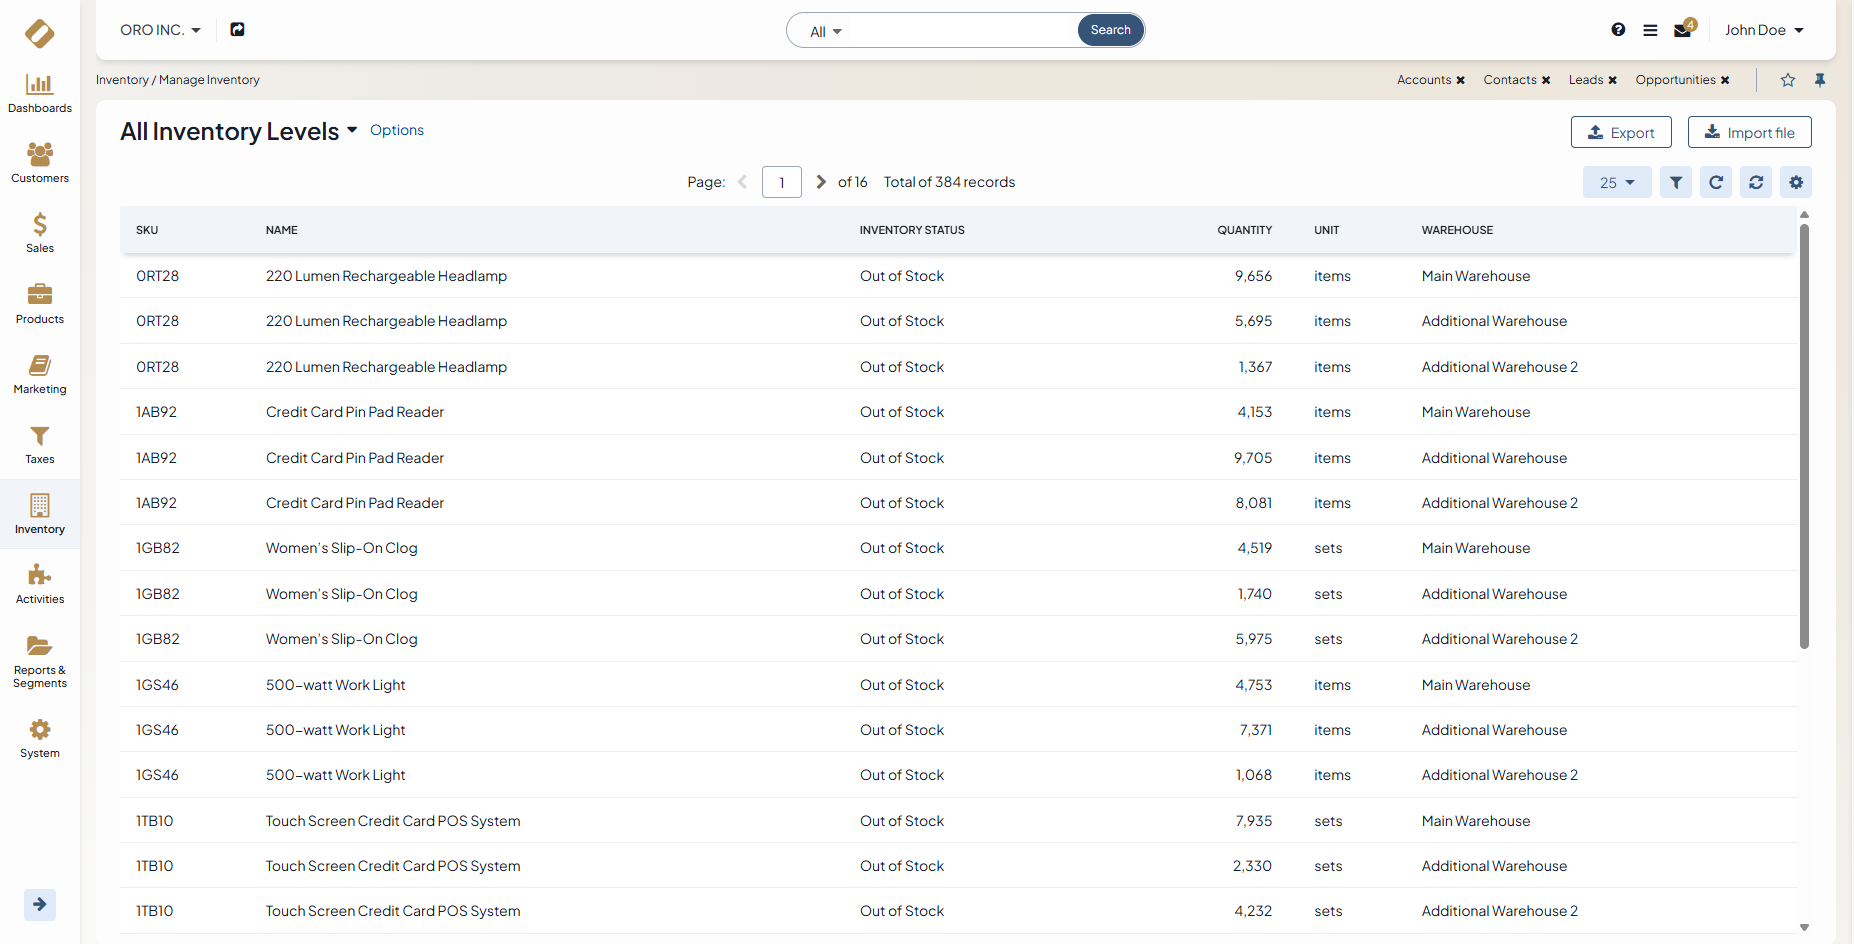The image size is (1854, 944).
Task: Open grid settings gear icon
Action: click(1796, 182)
